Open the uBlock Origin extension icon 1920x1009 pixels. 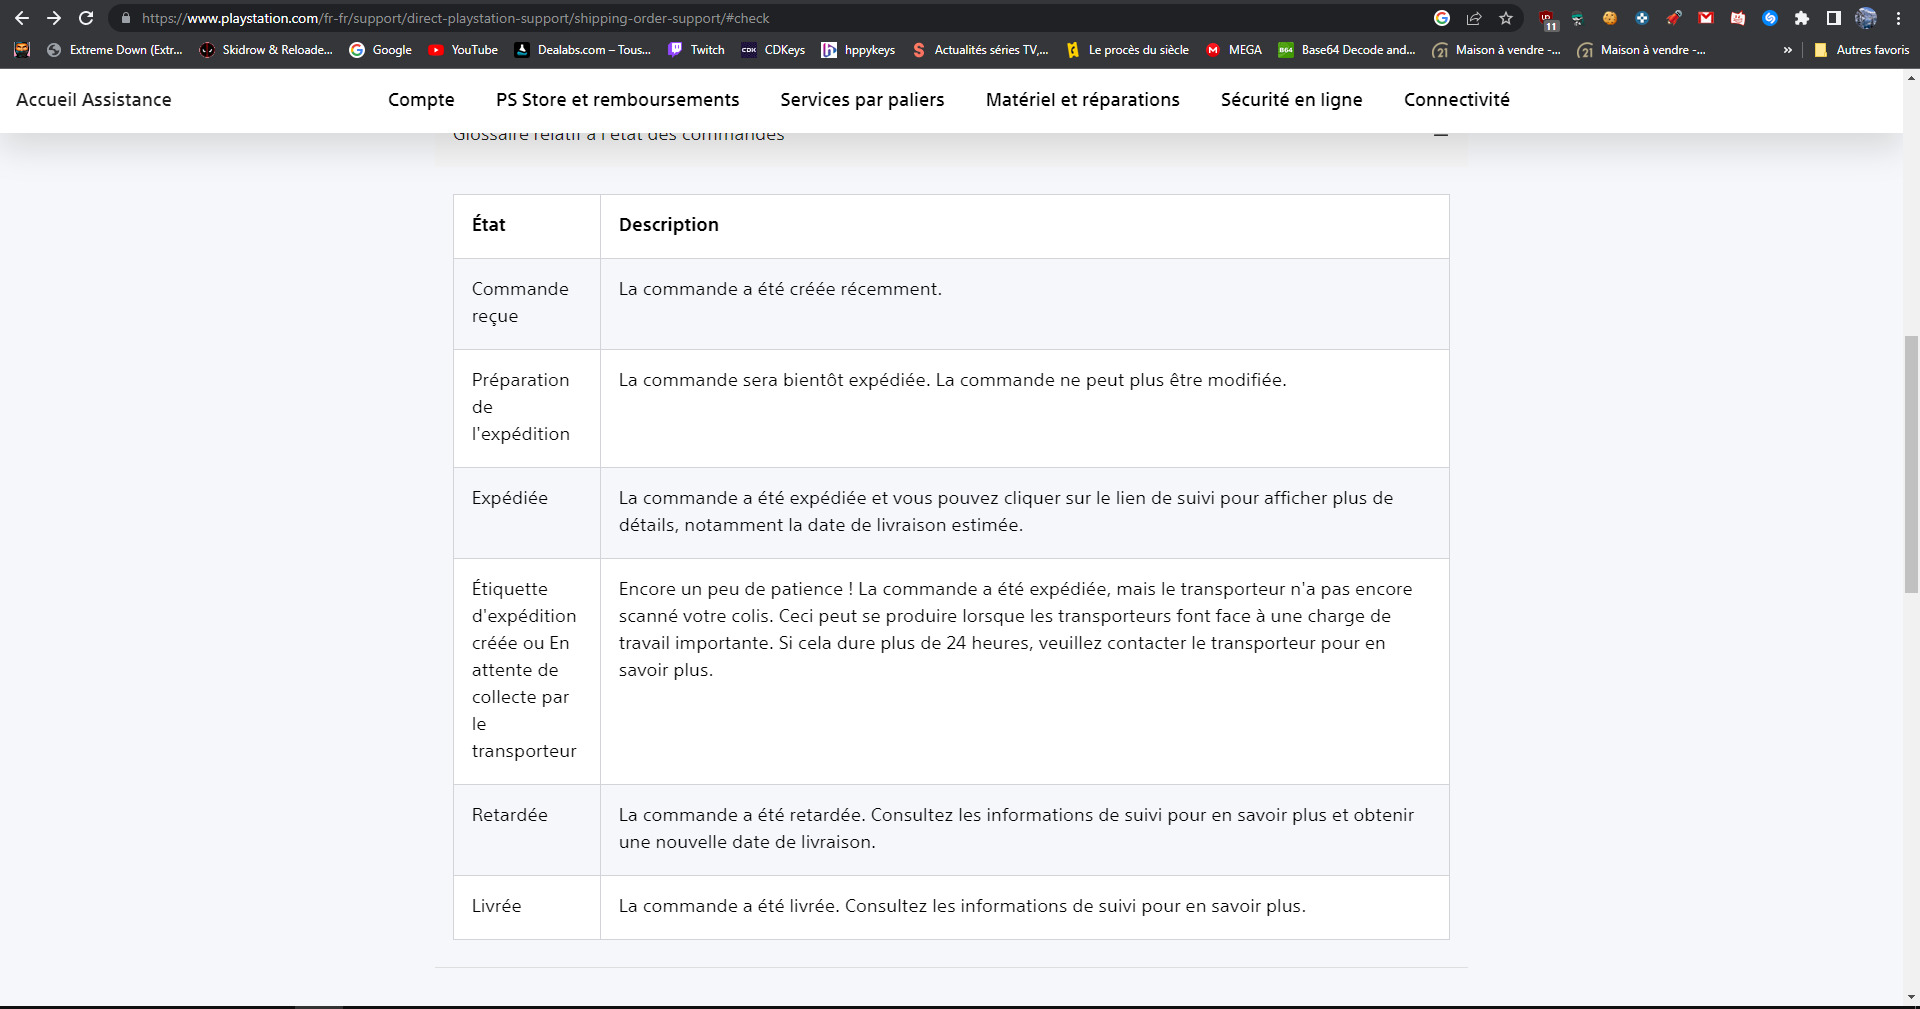pyautogui.click(x=1547, y=18)
